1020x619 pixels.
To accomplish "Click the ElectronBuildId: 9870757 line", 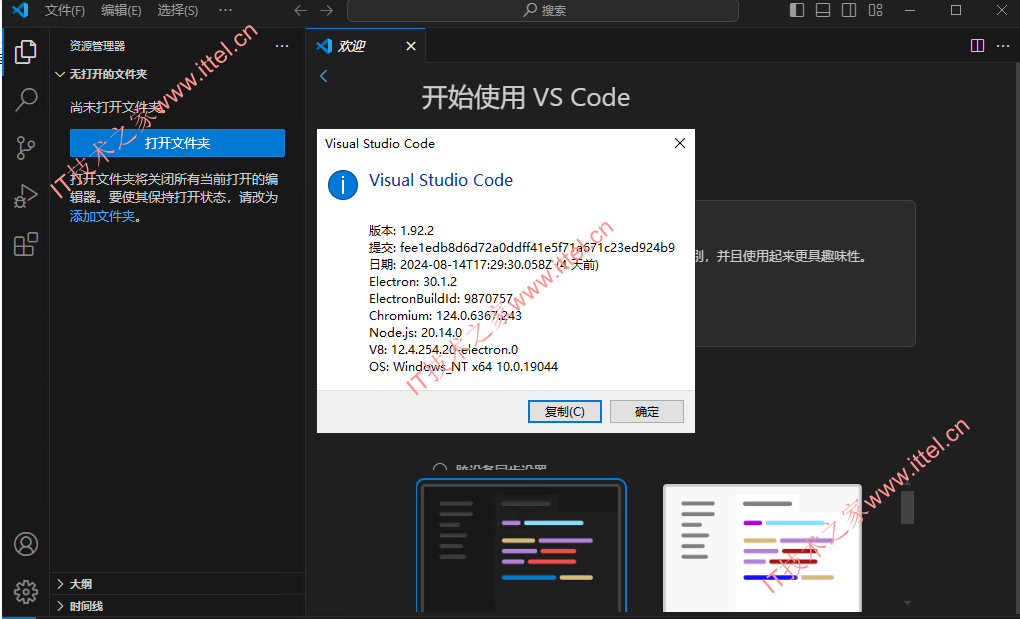I will 441,298.
